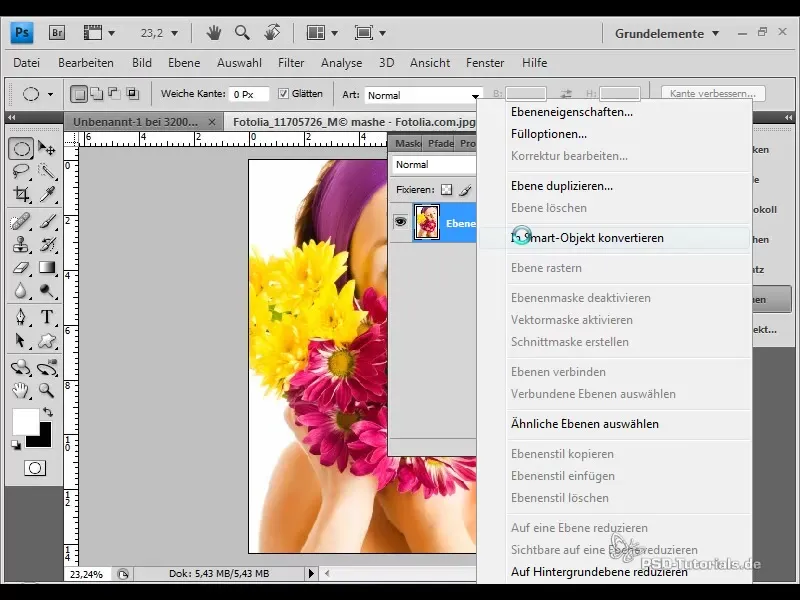Select the Eraser tool
The image size is (800, 600).
coord(21,267)
